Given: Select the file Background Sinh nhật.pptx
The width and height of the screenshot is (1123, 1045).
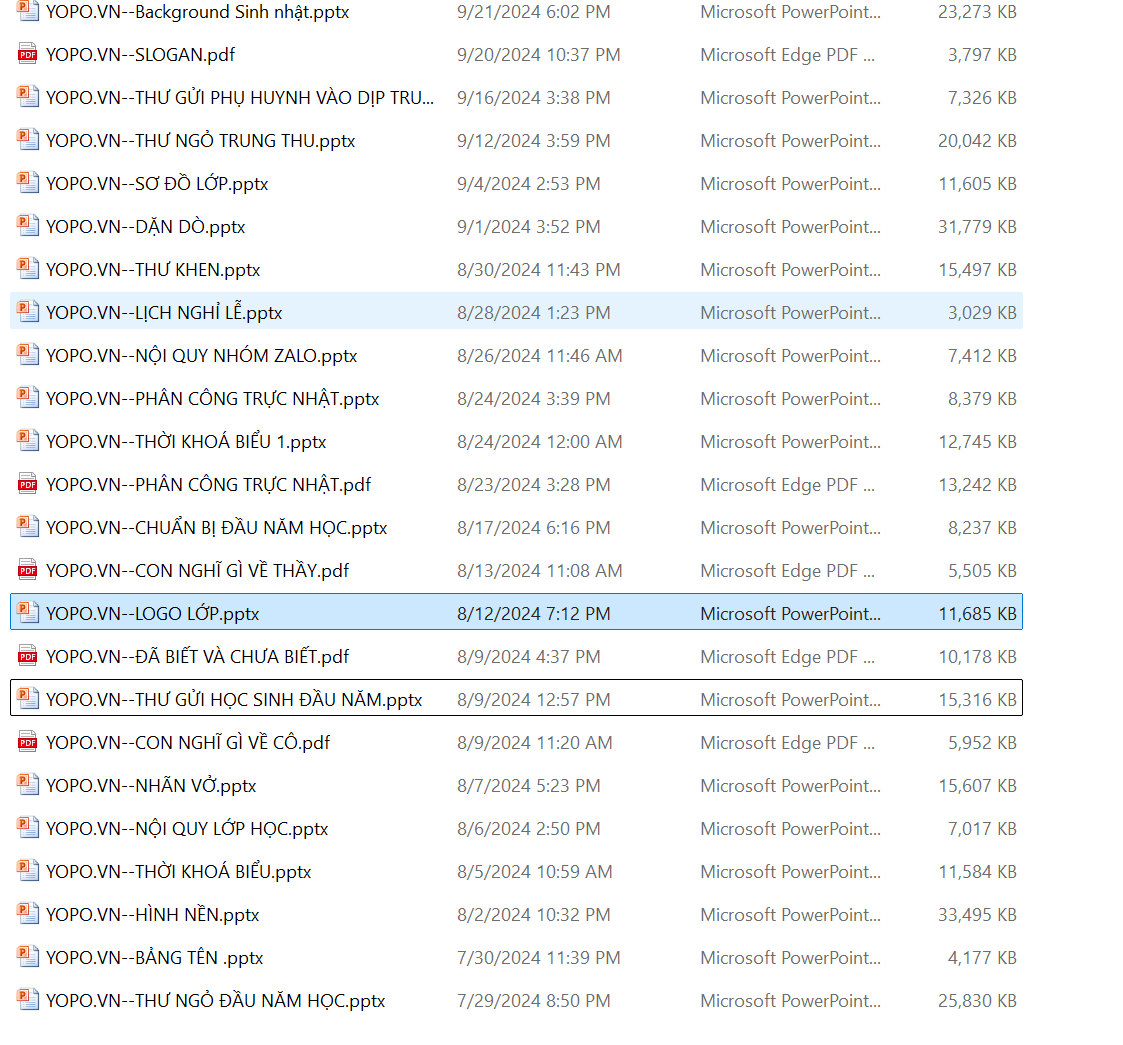Looking at the screenshot, I should [197, 13].
